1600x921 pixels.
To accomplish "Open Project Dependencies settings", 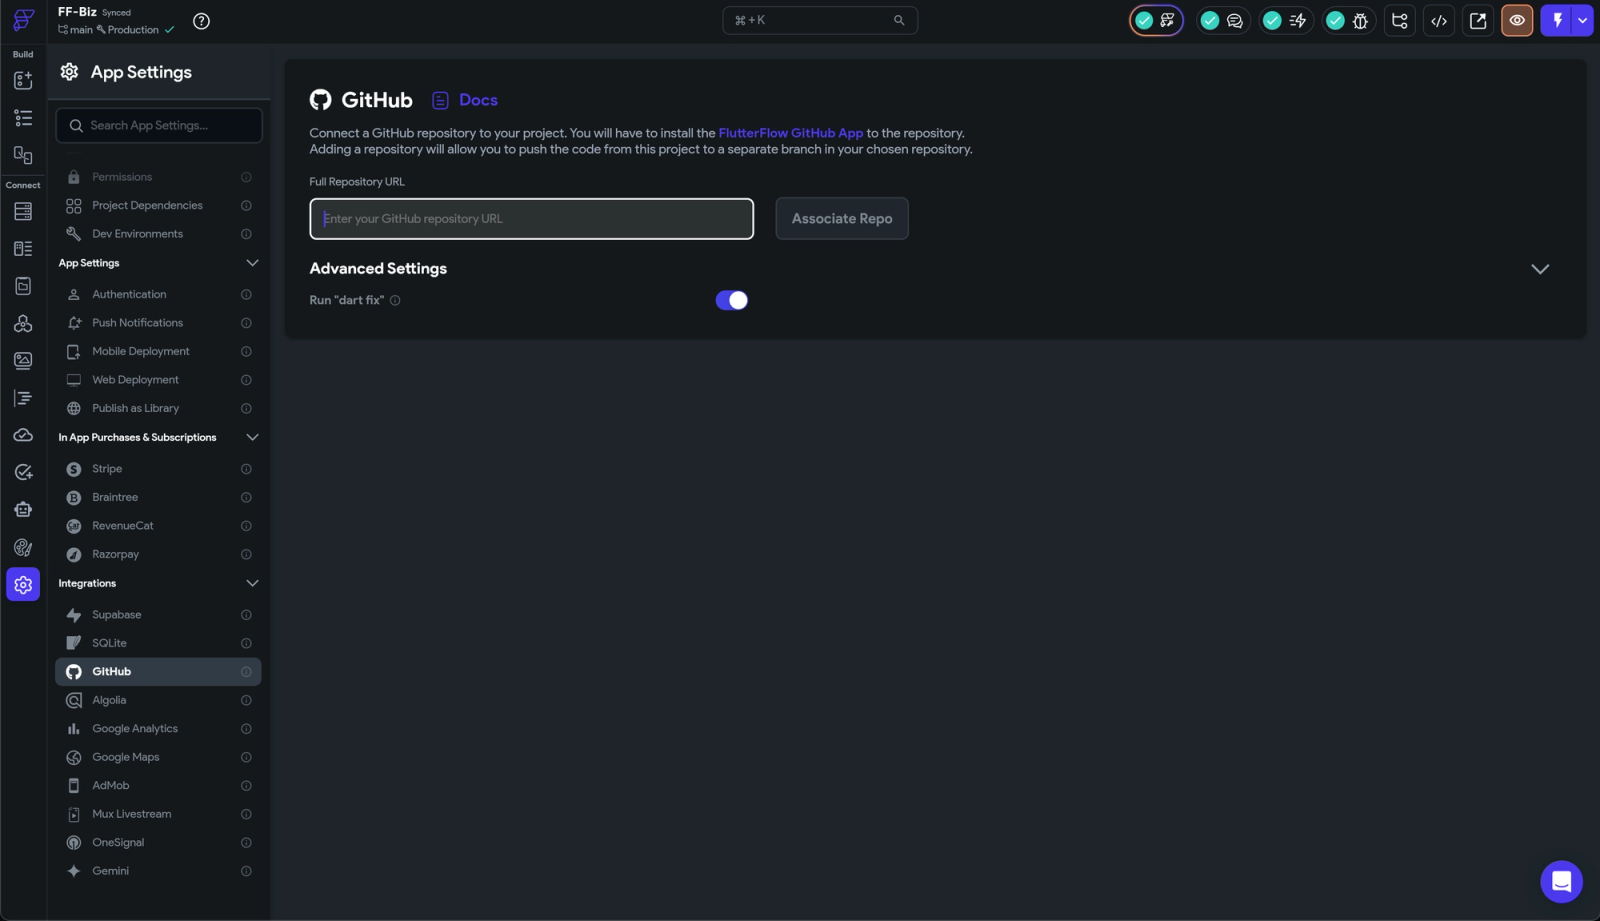I will pos(158,206).
